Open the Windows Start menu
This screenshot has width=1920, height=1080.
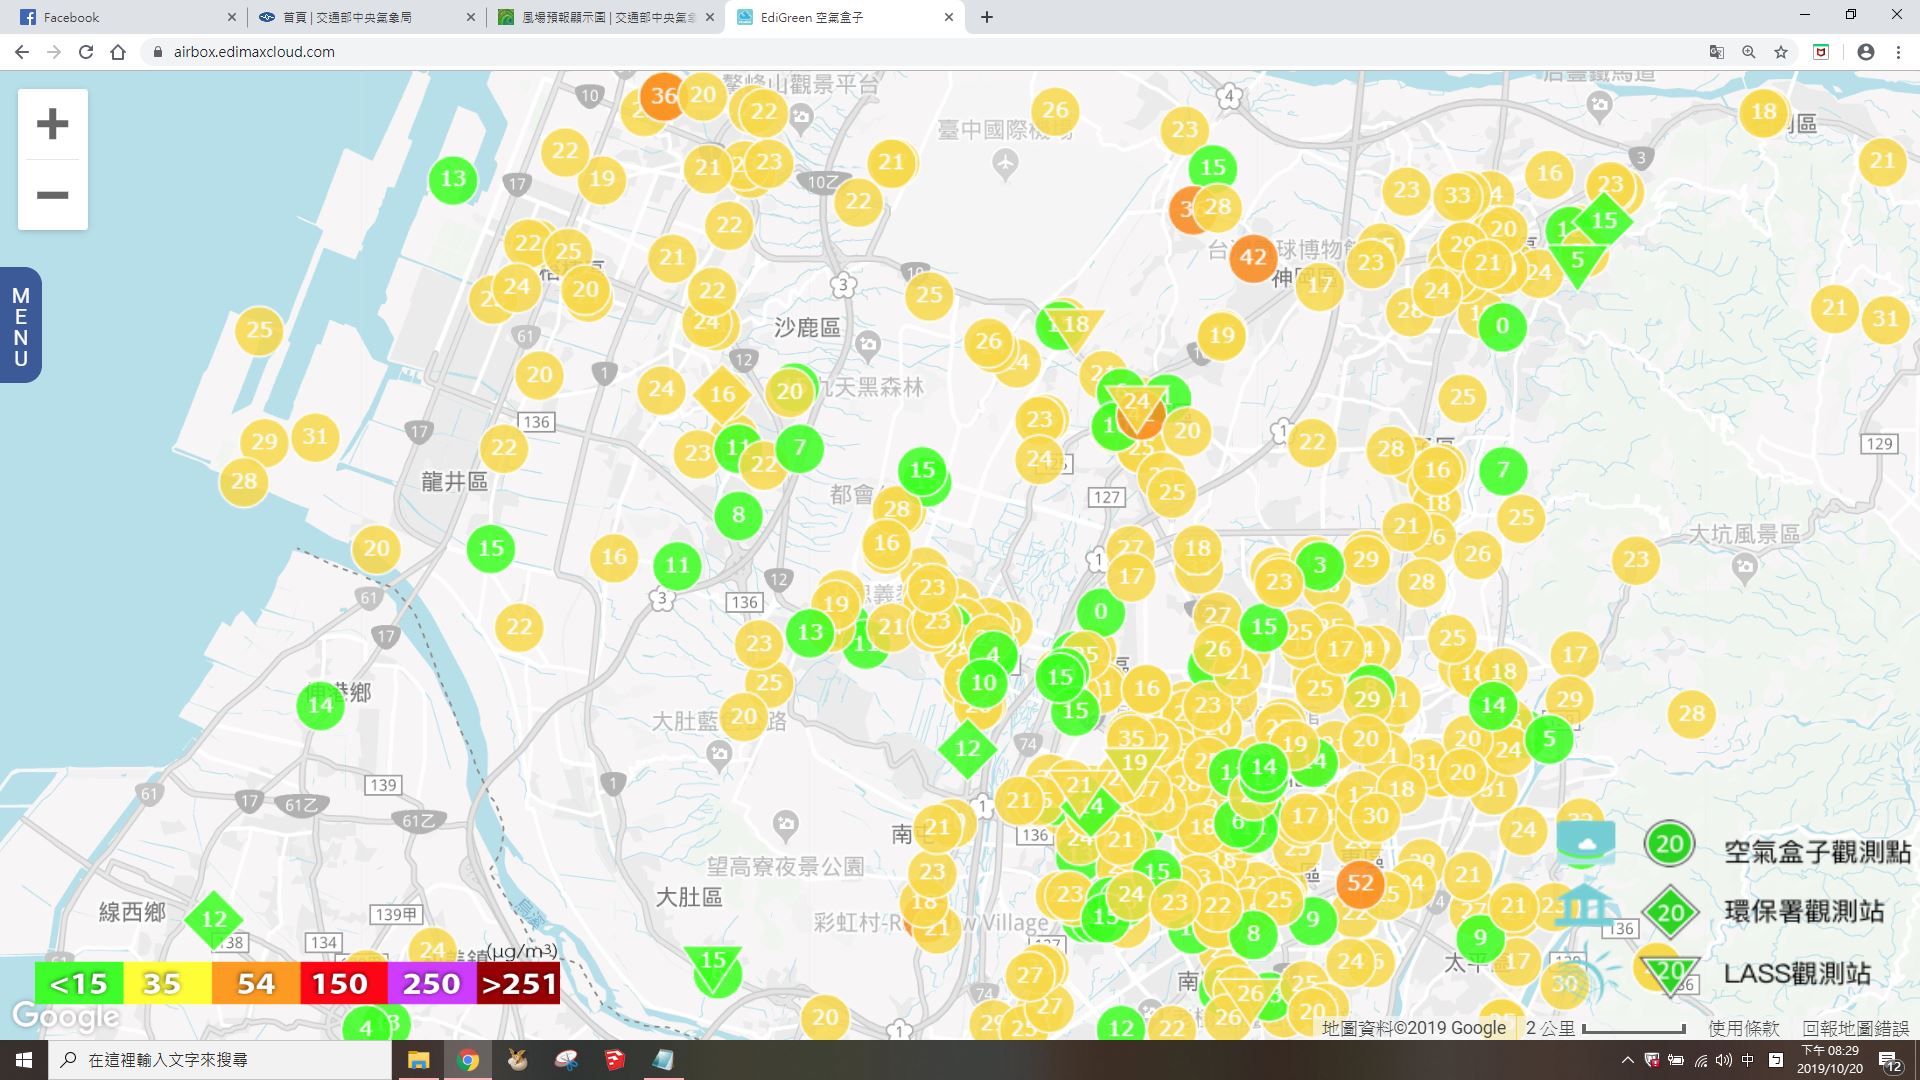click(x=24, y=1060)
